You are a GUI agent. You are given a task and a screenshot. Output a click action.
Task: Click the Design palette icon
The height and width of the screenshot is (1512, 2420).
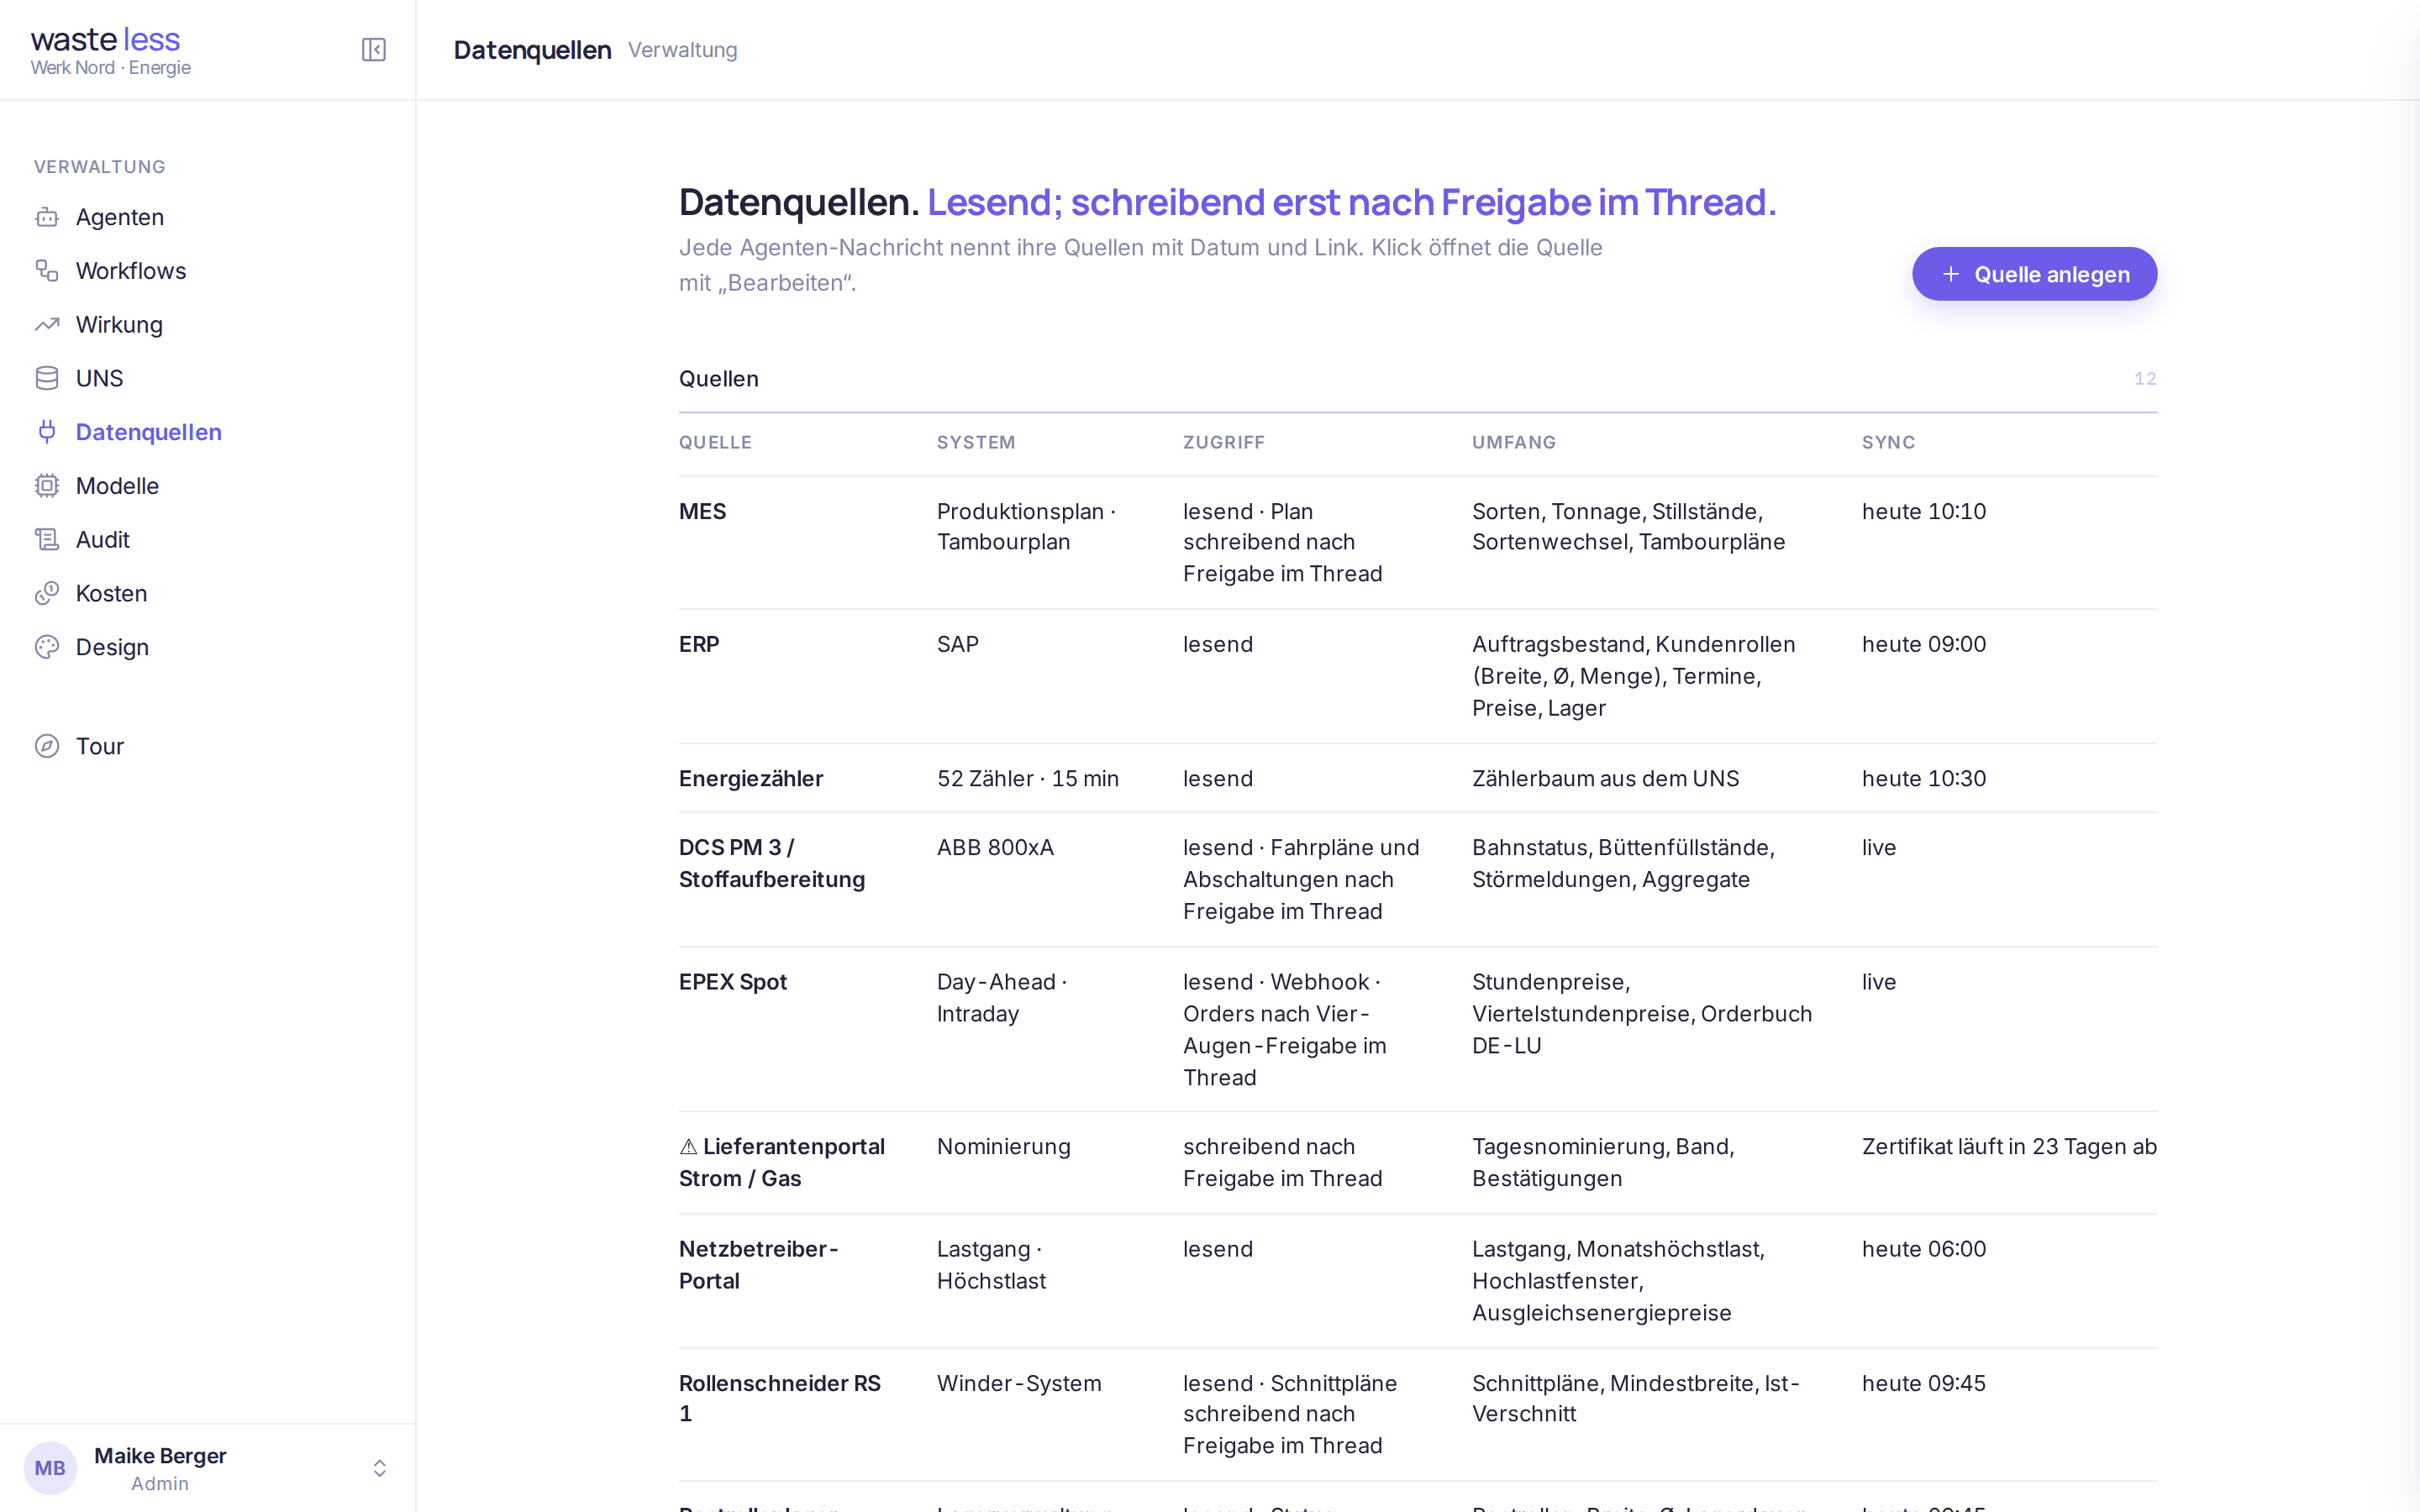[x=47, y=647]
